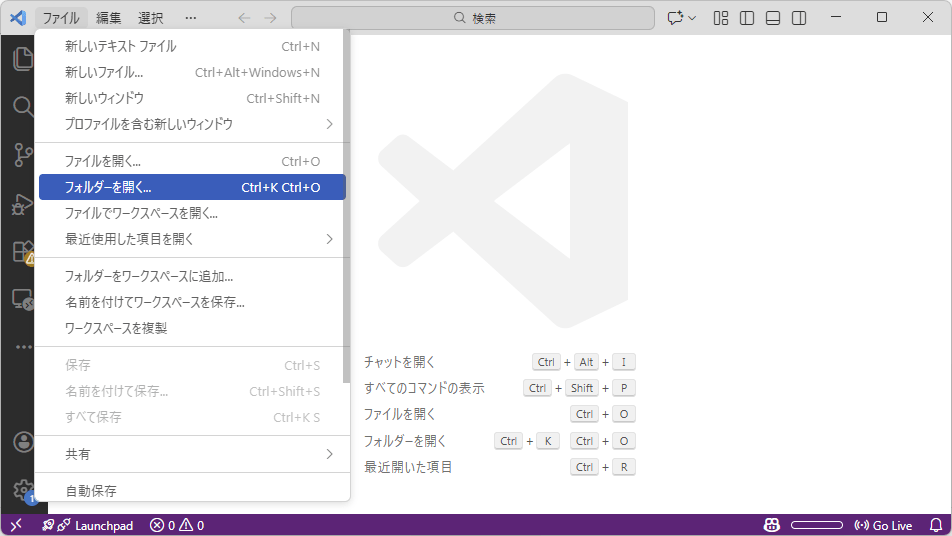Click the Go Live status bar item
Image resolution: width=952 pixels, height=536 pixels.
[883, 525]
